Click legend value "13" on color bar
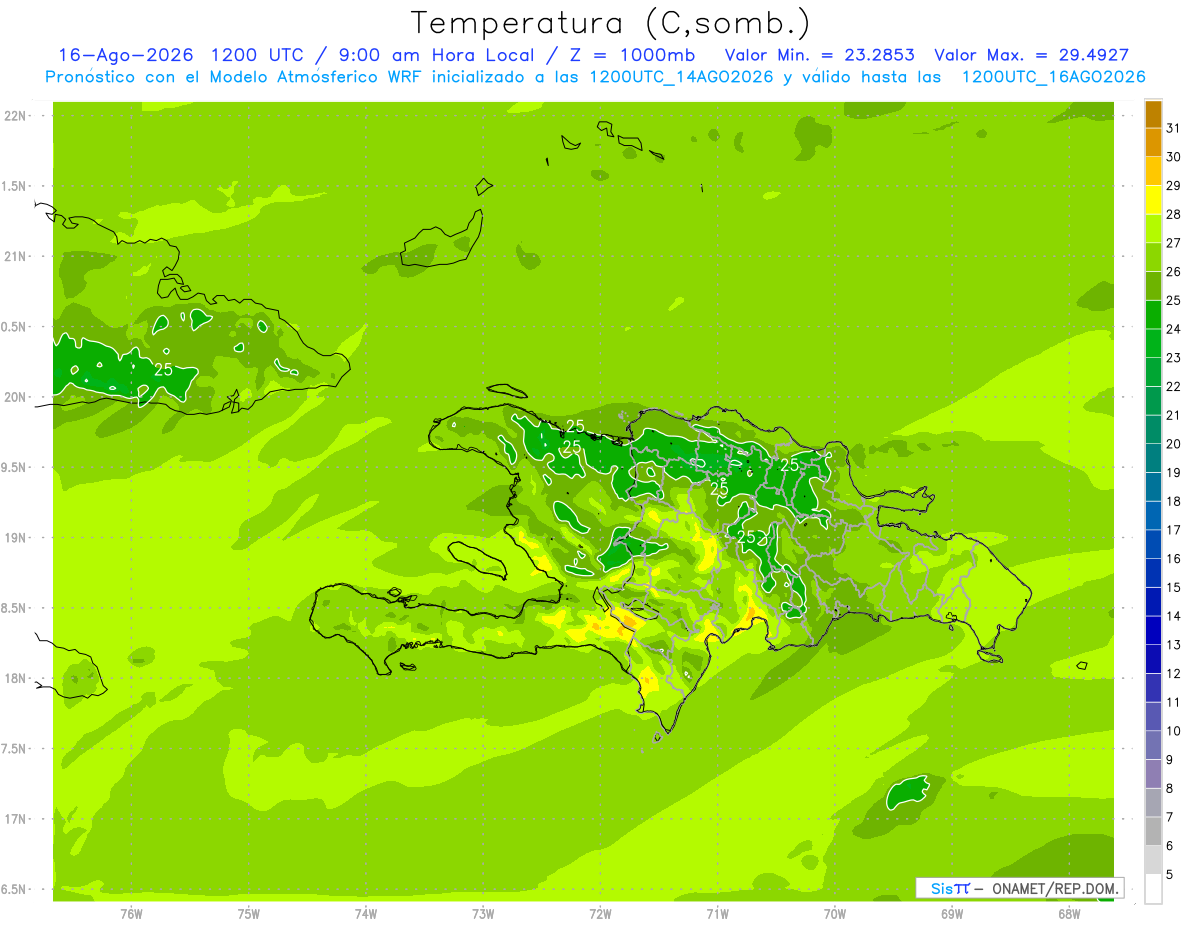 1174,645
